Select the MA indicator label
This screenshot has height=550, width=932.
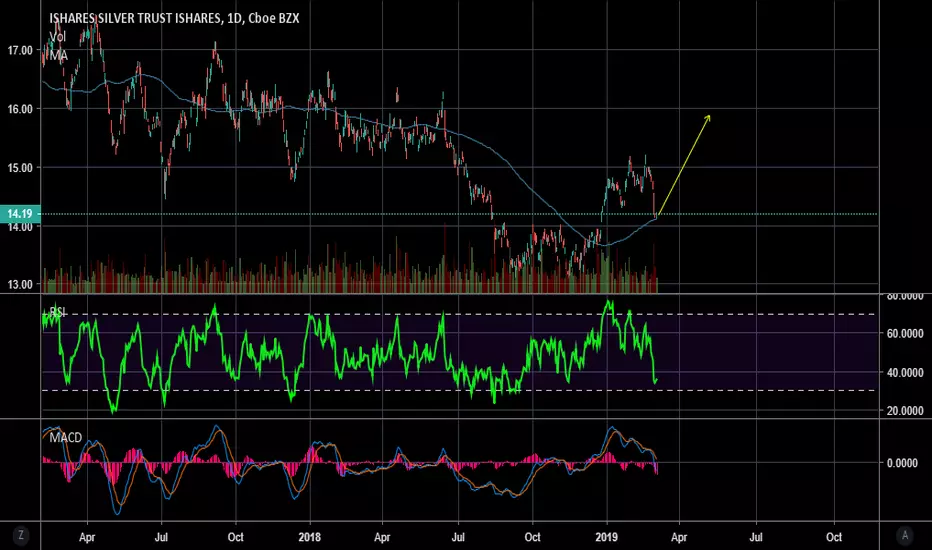click(59, 56)
